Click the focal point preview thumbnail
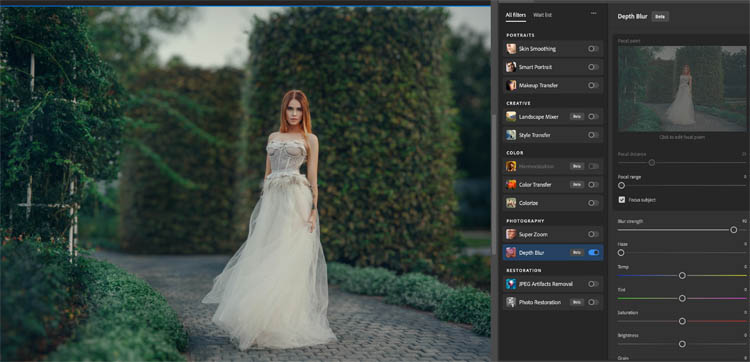750x362 pixels. pyautogui.click(x=682, y=88)
